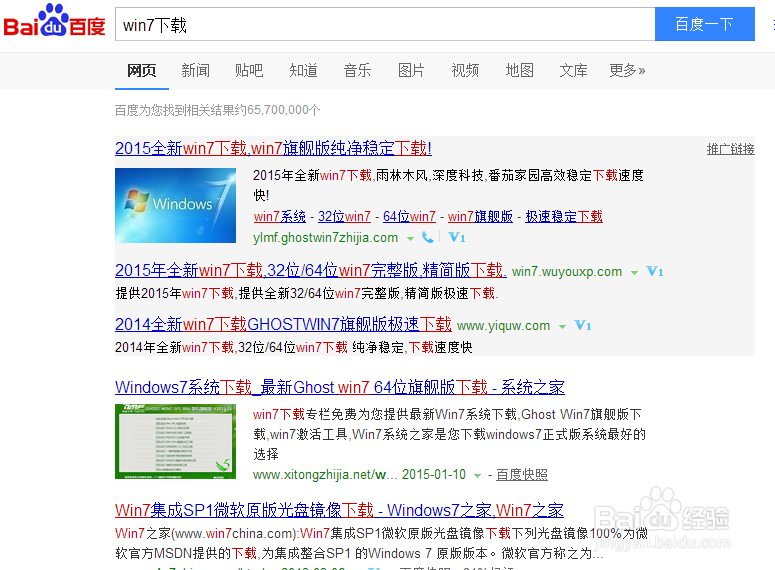This screenshot has height=570, width=775.
Task: Click result count text 百度为您找到相关结果约65,700,000个
Action: click(x=217, y=110)
